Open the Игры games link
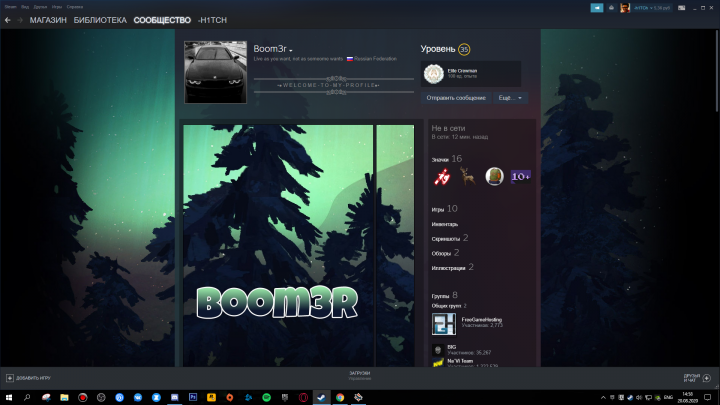Viewport: 720px width, 405px height. pyautogui.click(x=438, y=209)
